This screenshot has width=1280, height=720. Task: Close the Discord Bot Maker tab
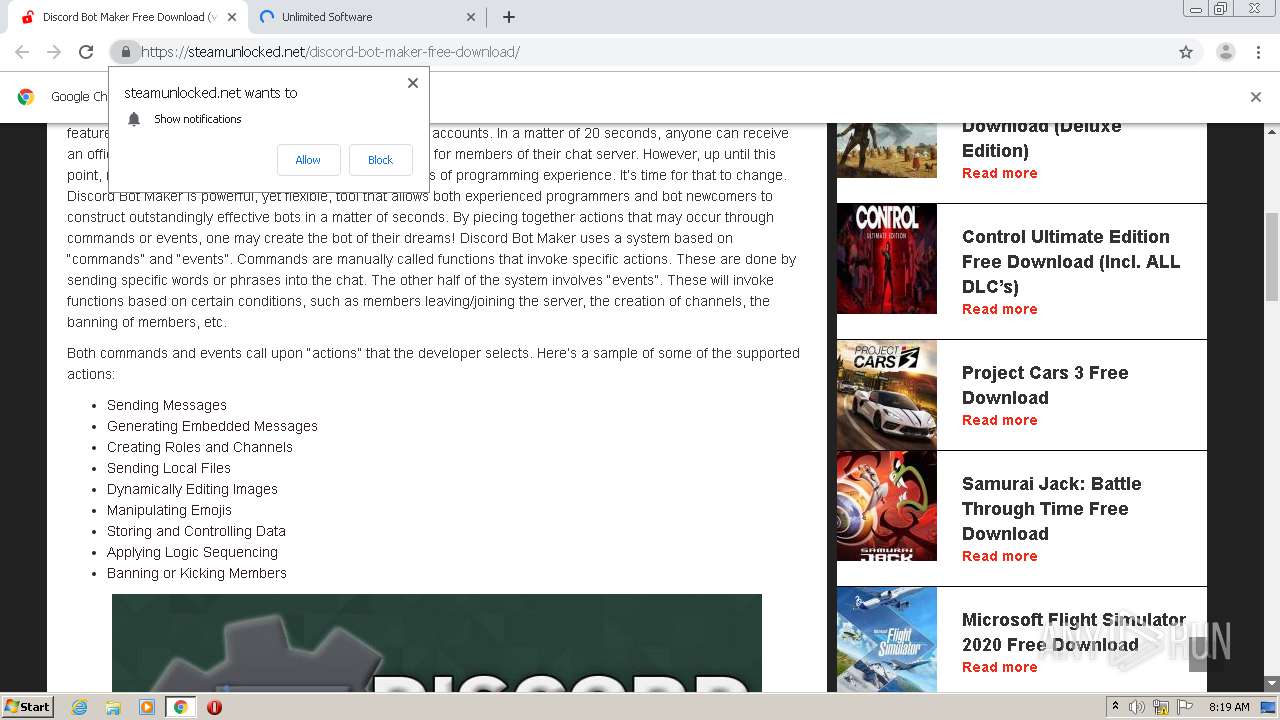[232, 17]
